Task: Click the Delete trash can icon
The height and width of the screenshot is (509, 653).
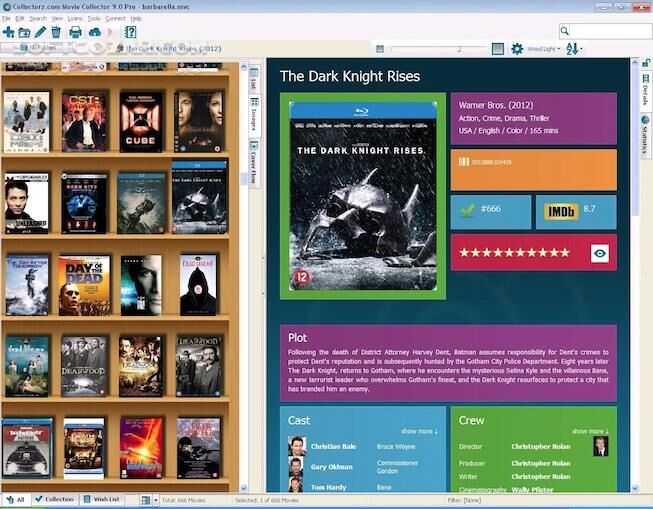Action: pyautogui.click(x=56, y=32)
